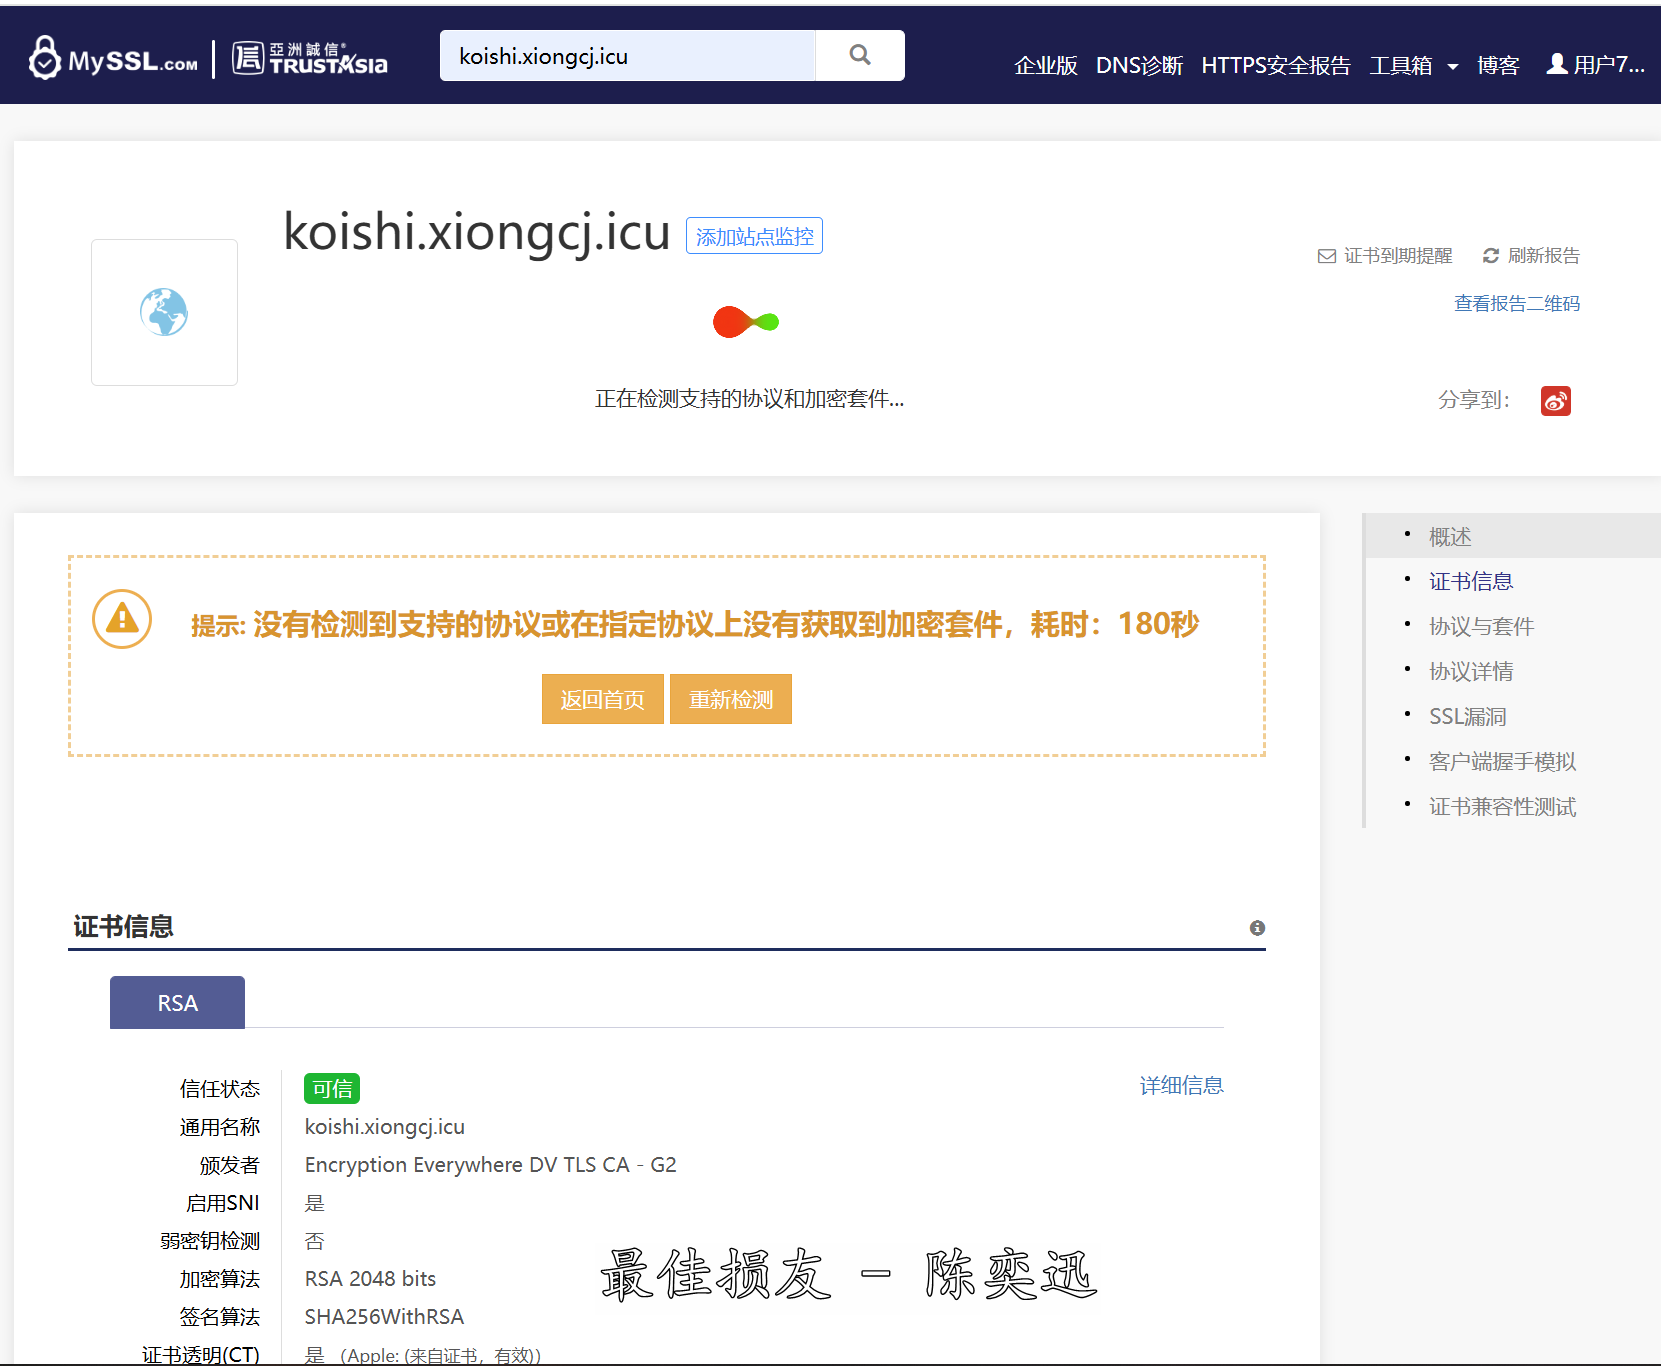
Task: Click the info icon beside 证书信息
Action: click(x=1257, y=928)
